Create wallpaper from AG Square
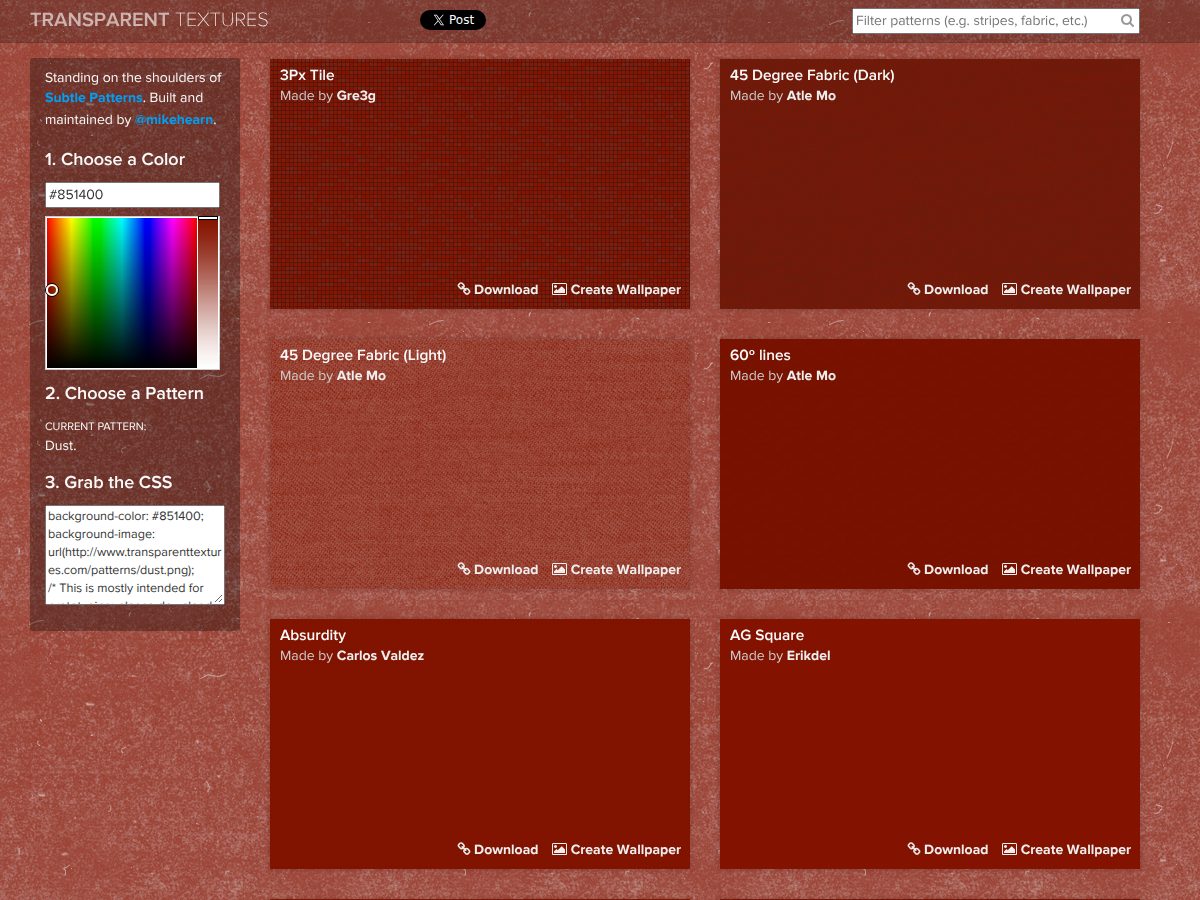 pyautogui.click(x=1066, y=850)
